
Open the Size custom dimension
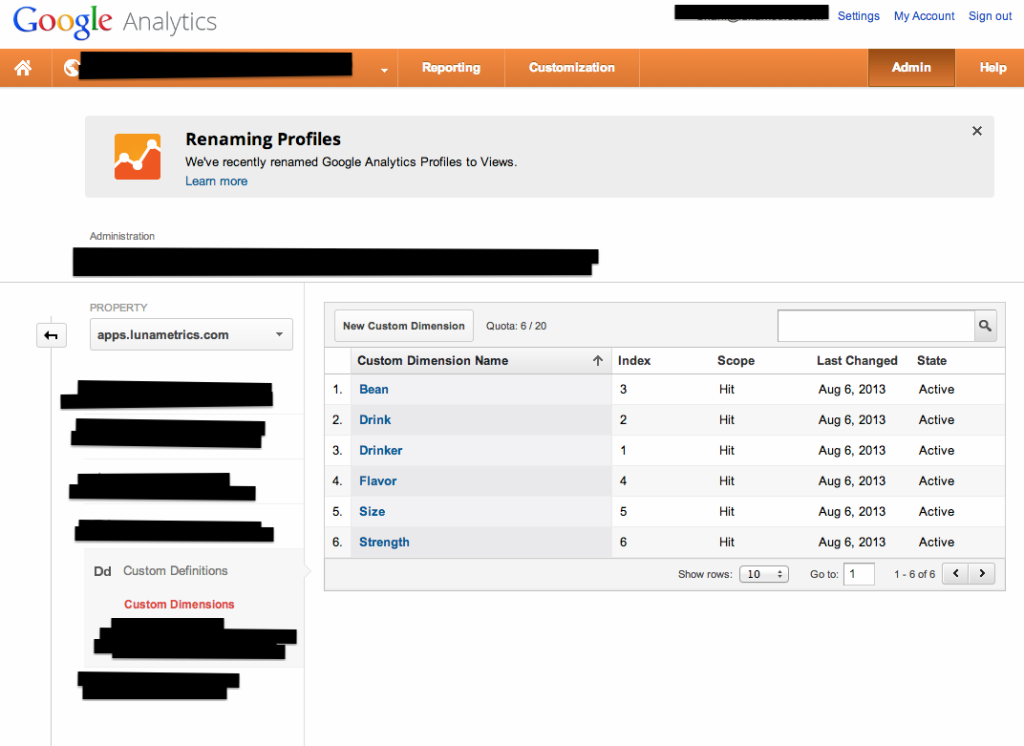tap(372, 512)
